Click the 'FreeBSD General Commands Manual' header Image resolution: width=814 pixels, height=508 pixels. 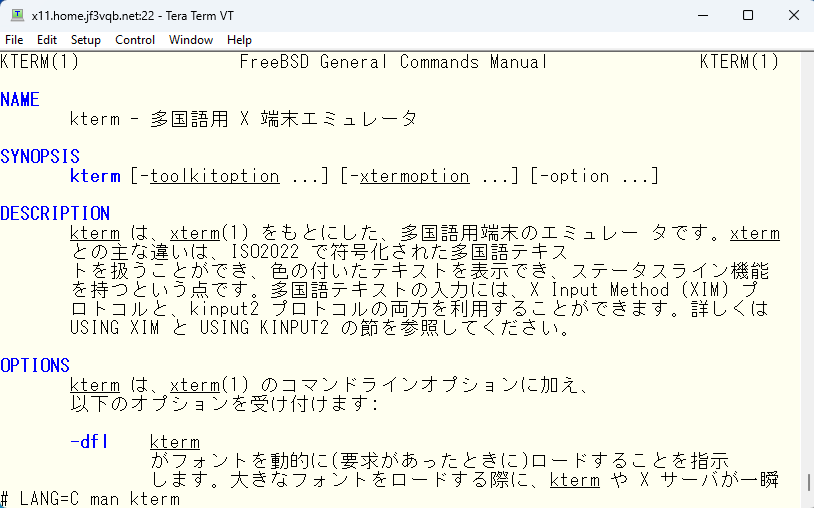(394, 62)
